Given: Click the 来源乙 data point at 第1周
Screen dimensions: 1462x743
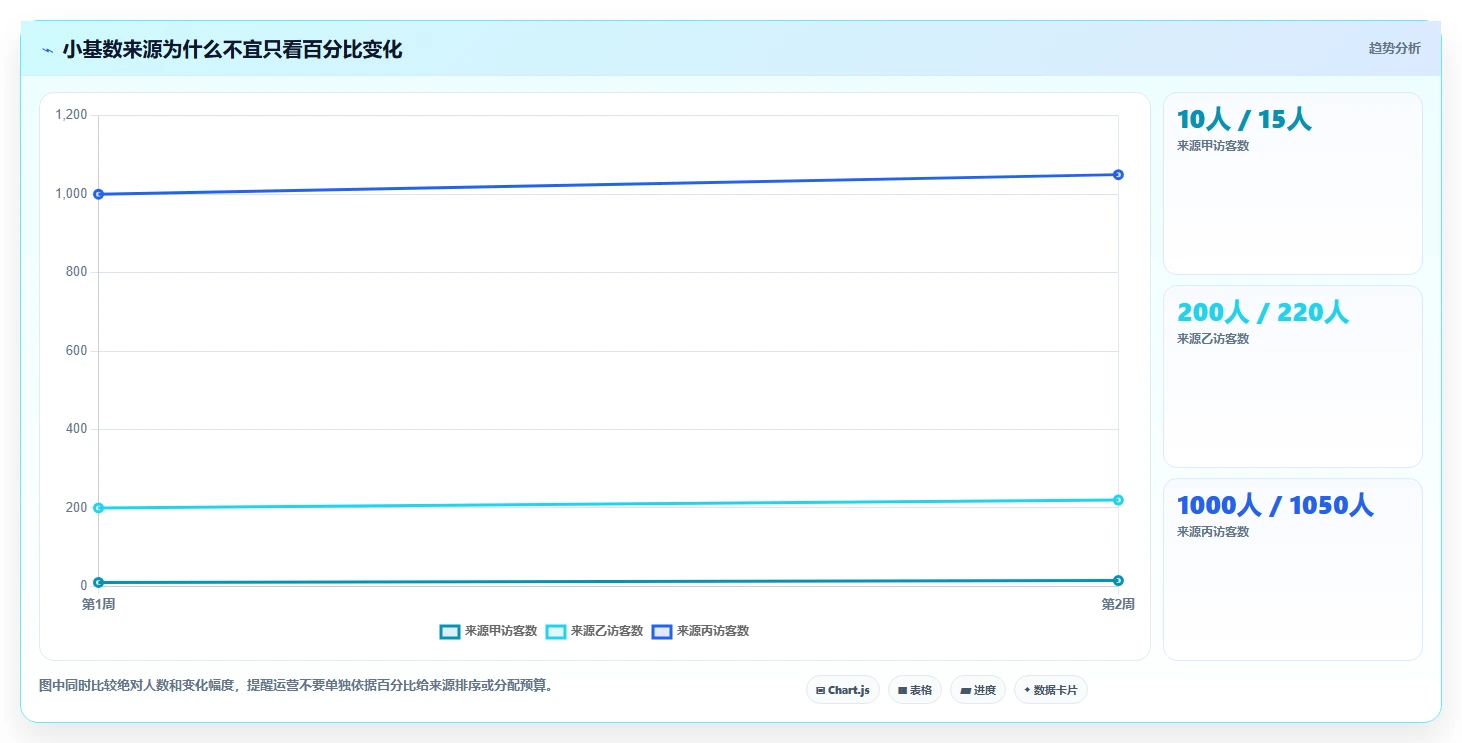Looking at the screenshot, I should pyautogui.click(x=98, y=508).
